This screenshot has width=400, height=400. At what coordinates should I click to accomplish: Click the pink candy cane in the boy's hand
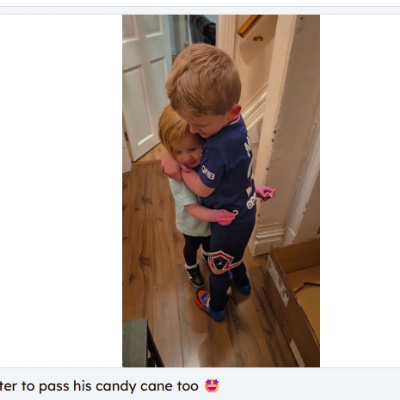266,192
